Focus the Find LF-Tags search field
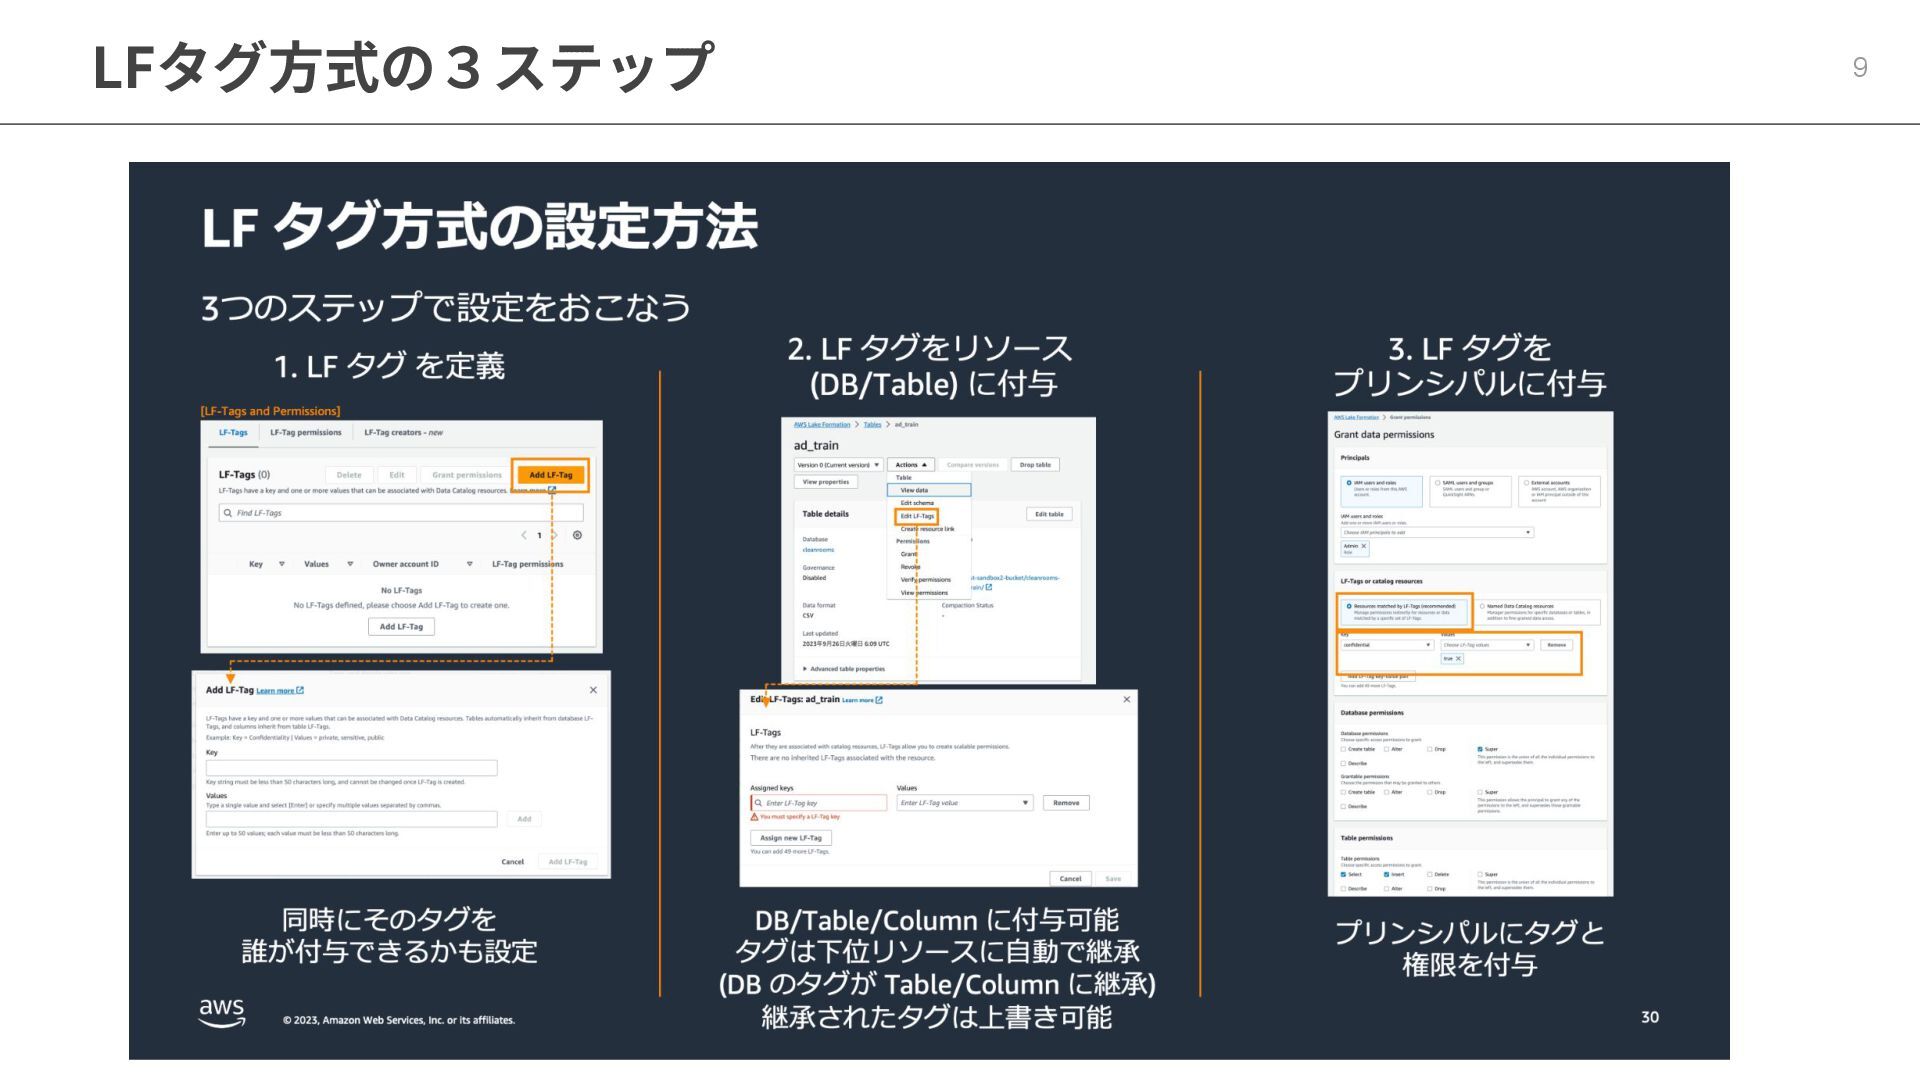The height and width of the screenshot is (1080, 1920). tap(400, 513)
